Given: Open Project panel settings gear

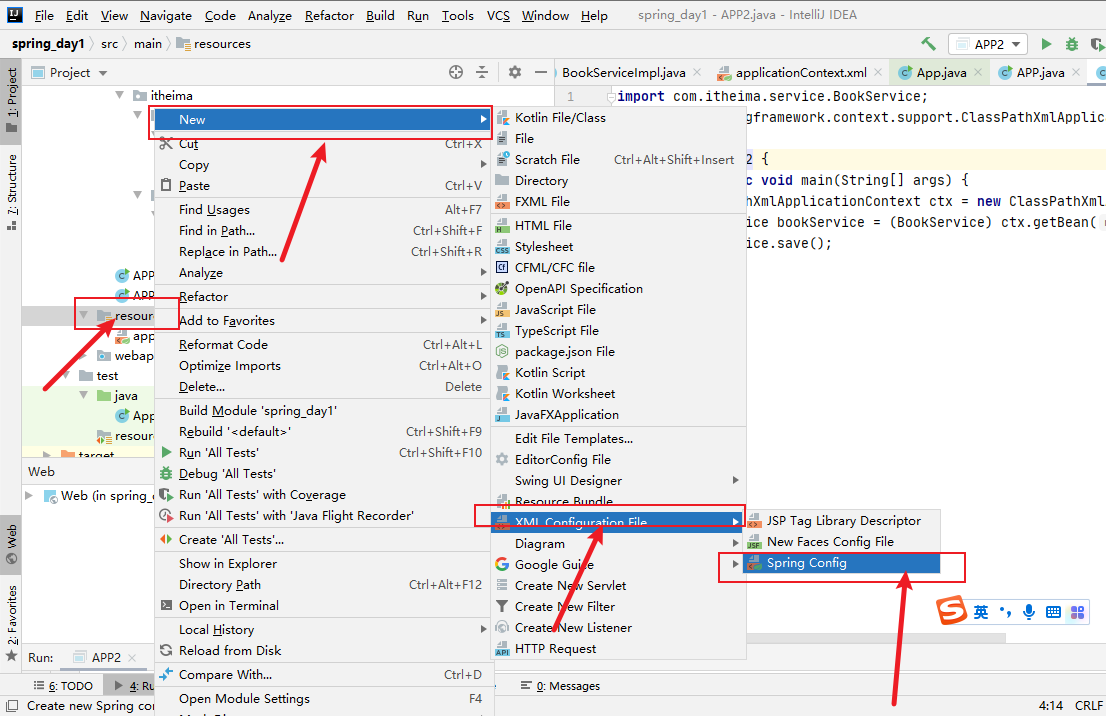Looking at the screenshot, I should (x=515, y=72).
